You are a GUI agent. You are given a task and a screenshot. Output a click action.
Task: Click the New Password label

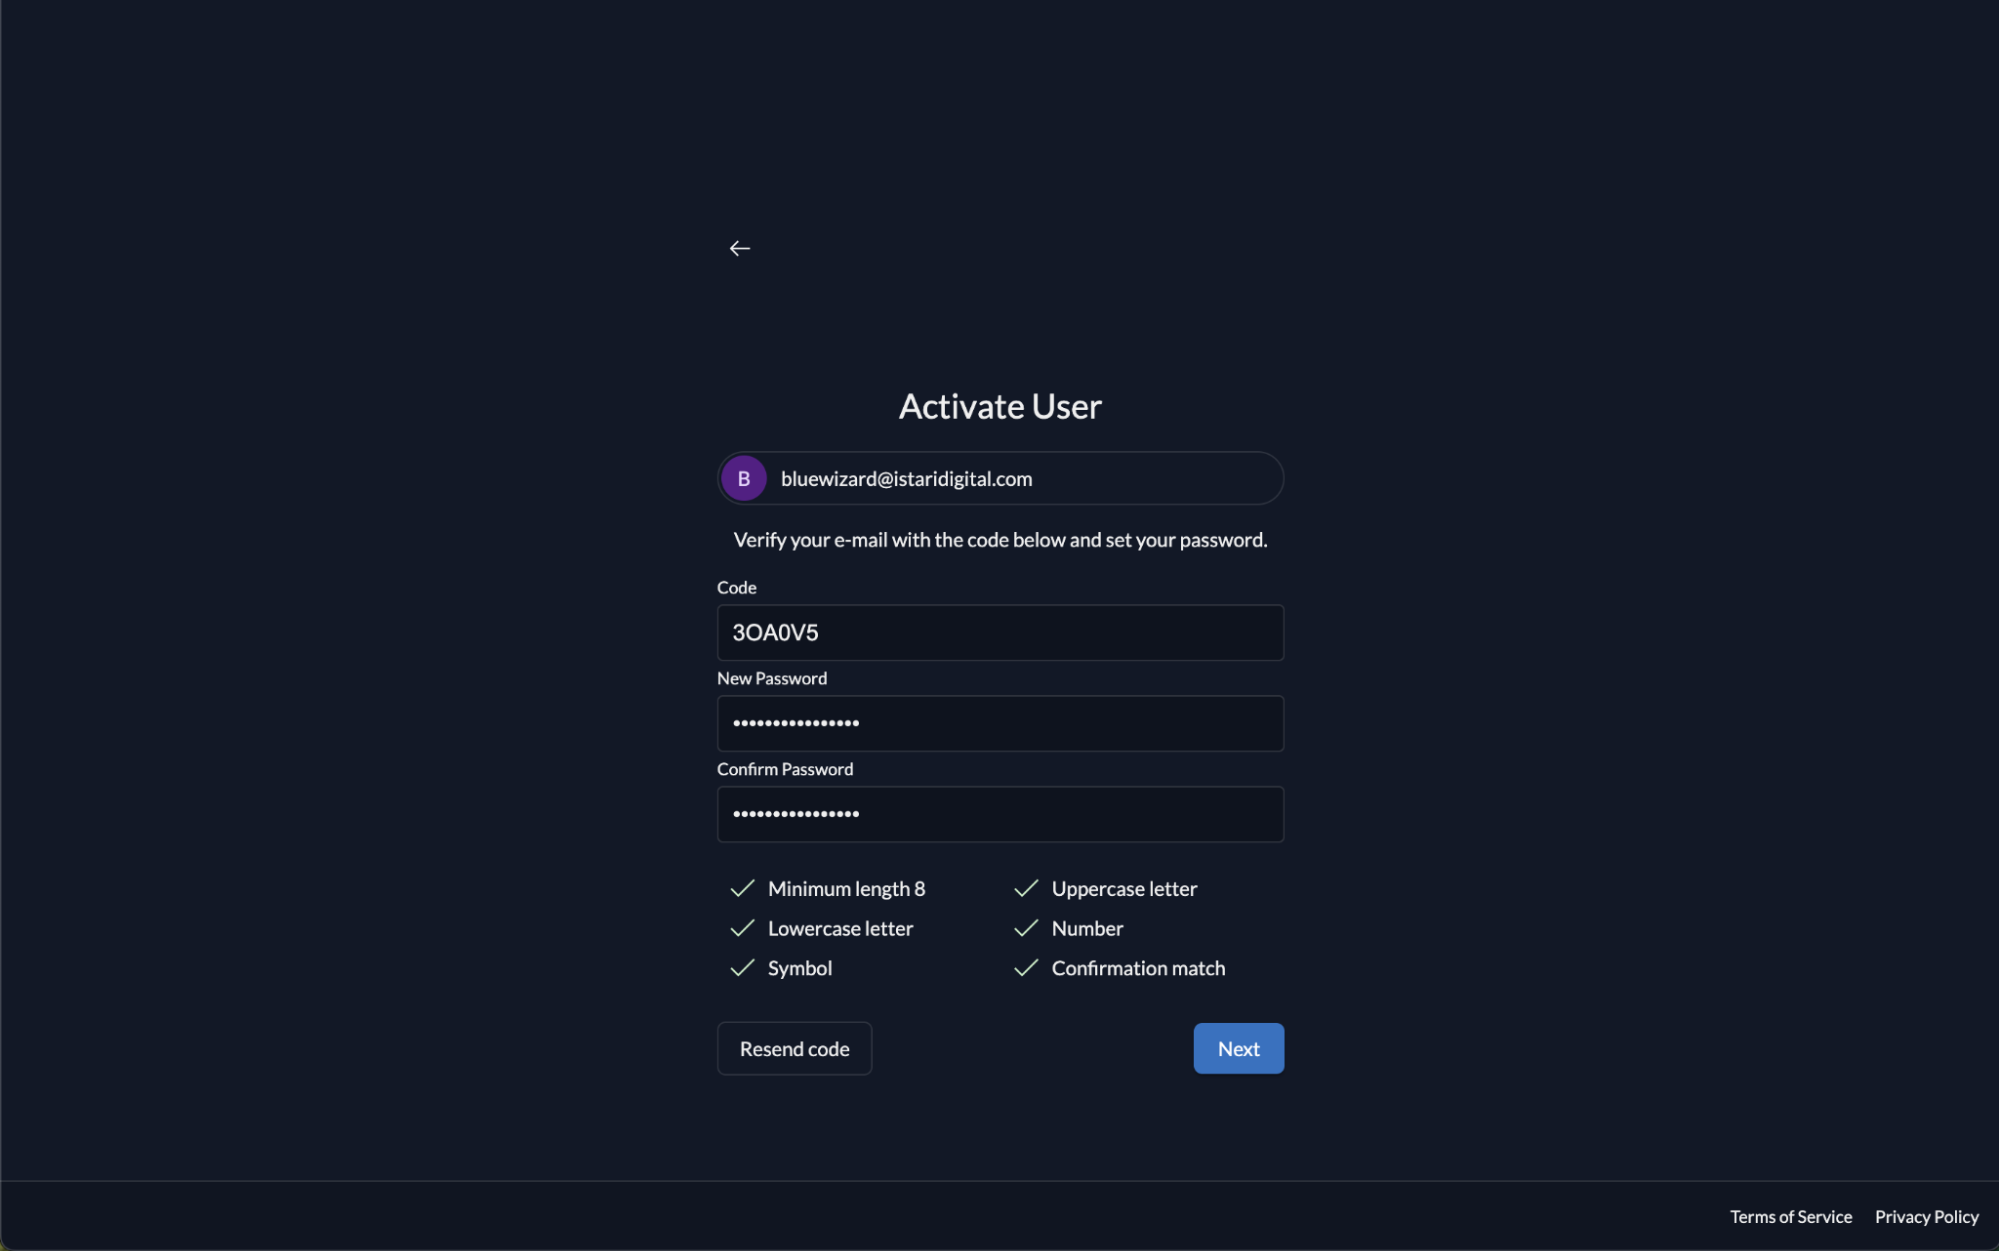coord(772,677)
